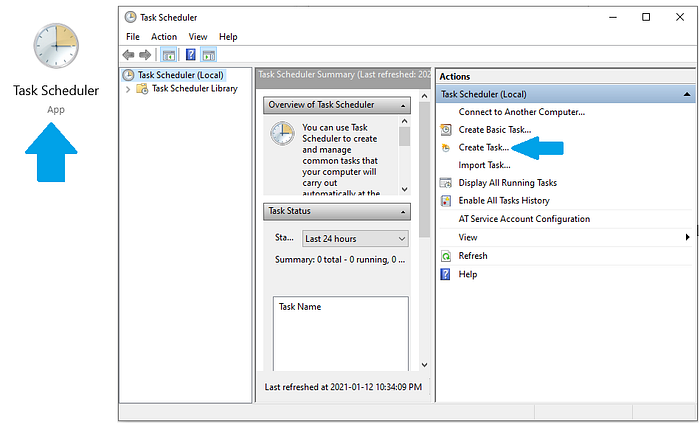The image size is (700, 424).
Task: Click Enable All Tasks History icon
Action: [x=446, y=201]
